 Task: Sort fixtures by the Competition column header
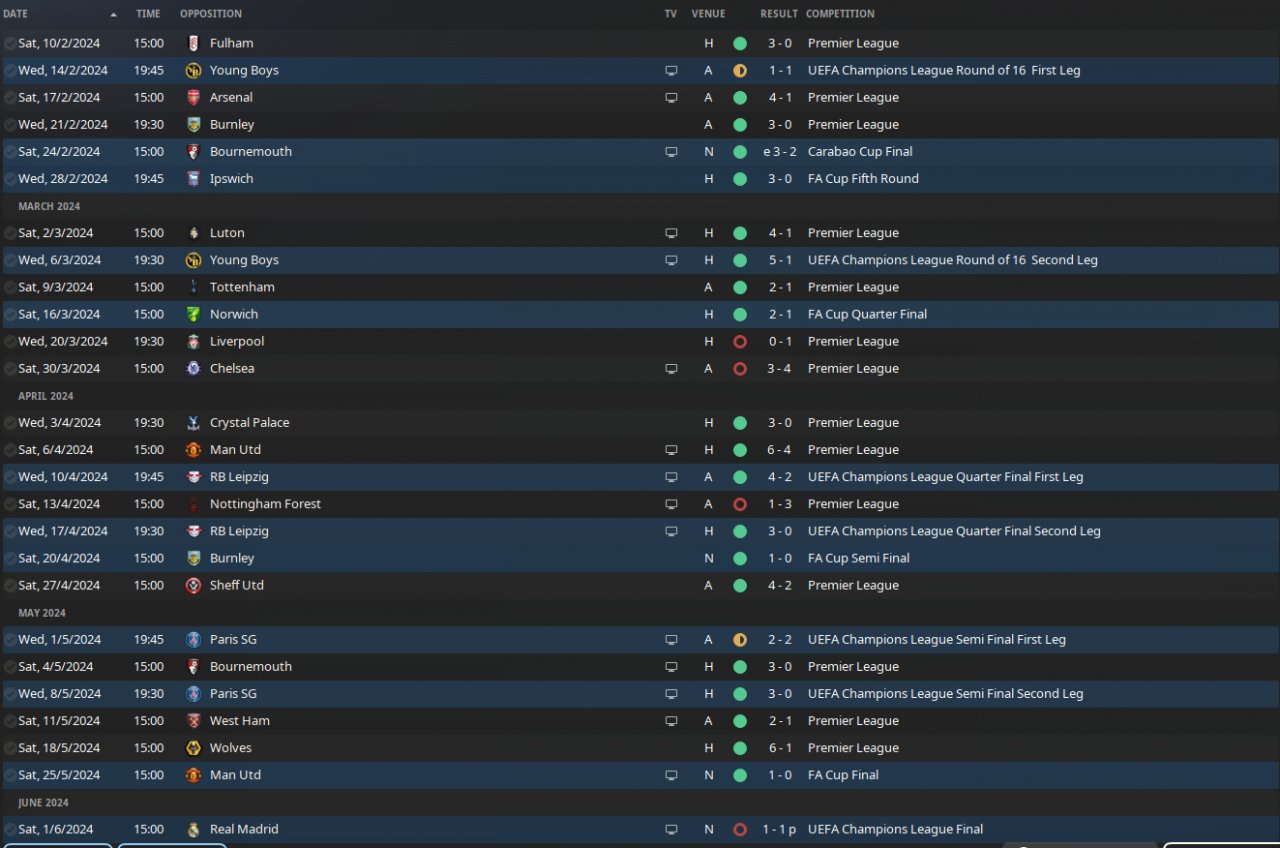coord(840,14)
